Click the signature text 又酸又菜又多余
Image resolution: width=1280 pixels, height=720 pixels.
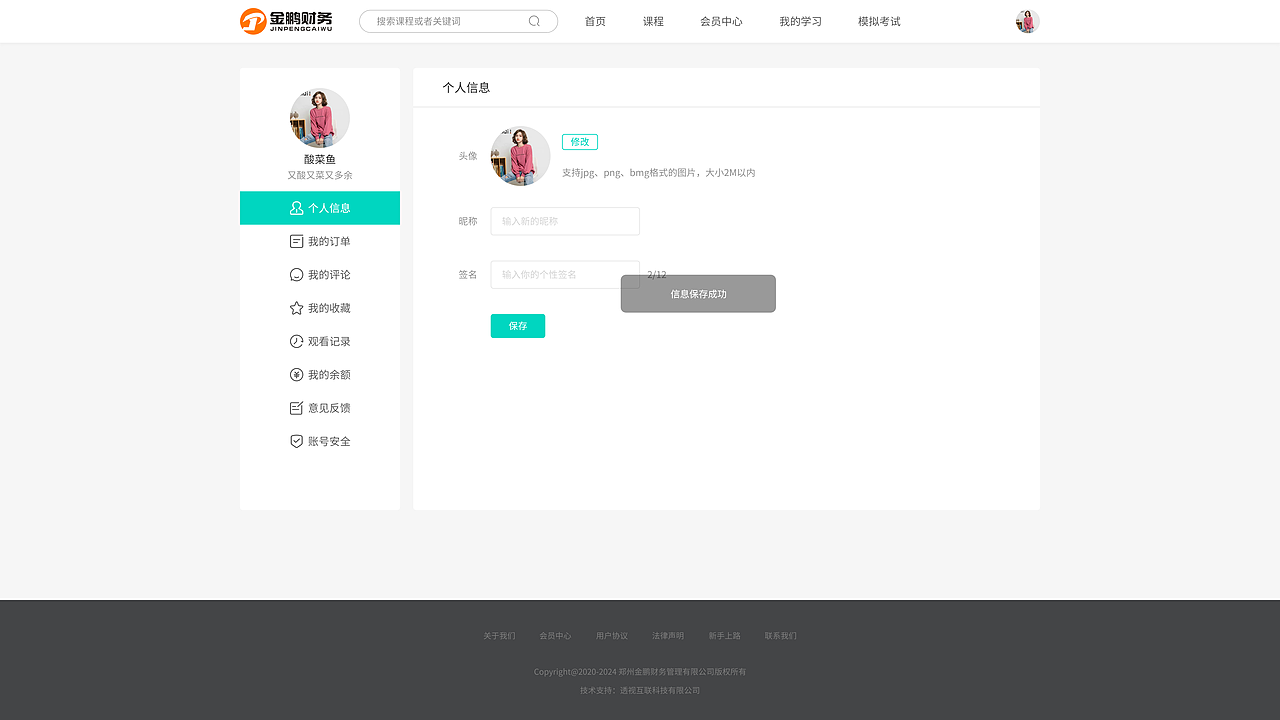pos(320,175)
